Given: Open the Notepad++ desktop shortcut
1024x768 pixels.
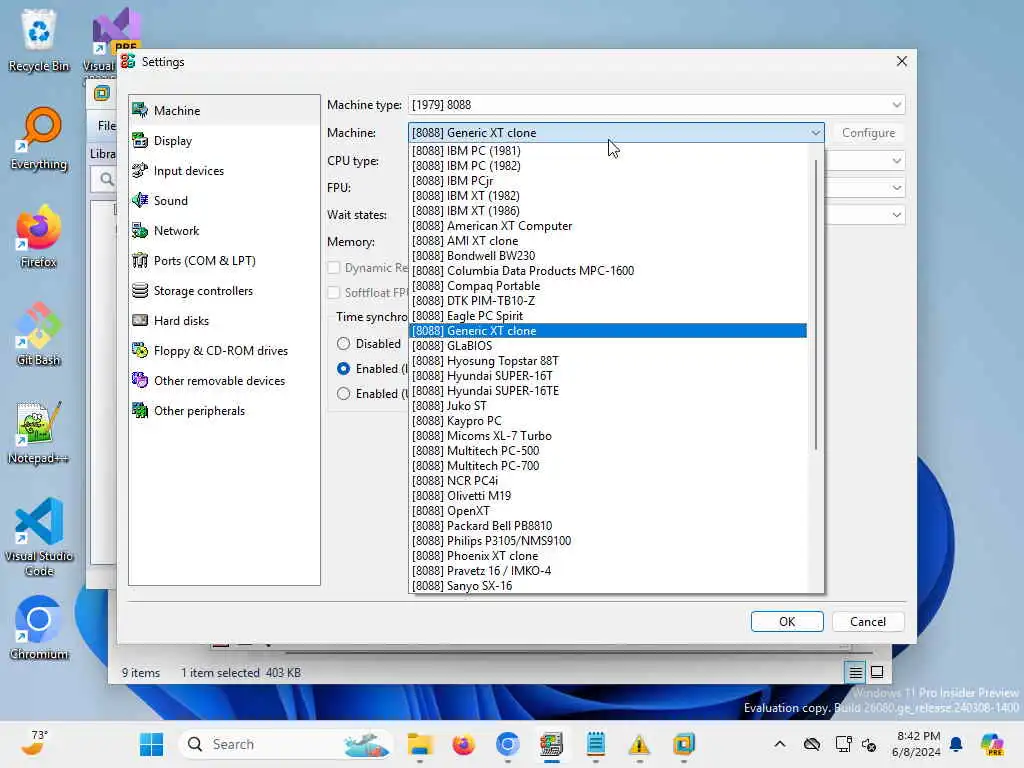Looking at the screenshot, I should [x=39, y=432].
